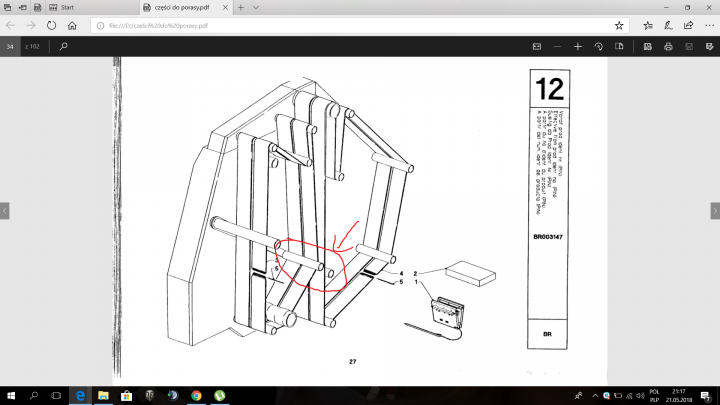The width and height of the screenshot is (720, 405).
Task: Click the add notes pen icon
Action: tap(667, 25)
